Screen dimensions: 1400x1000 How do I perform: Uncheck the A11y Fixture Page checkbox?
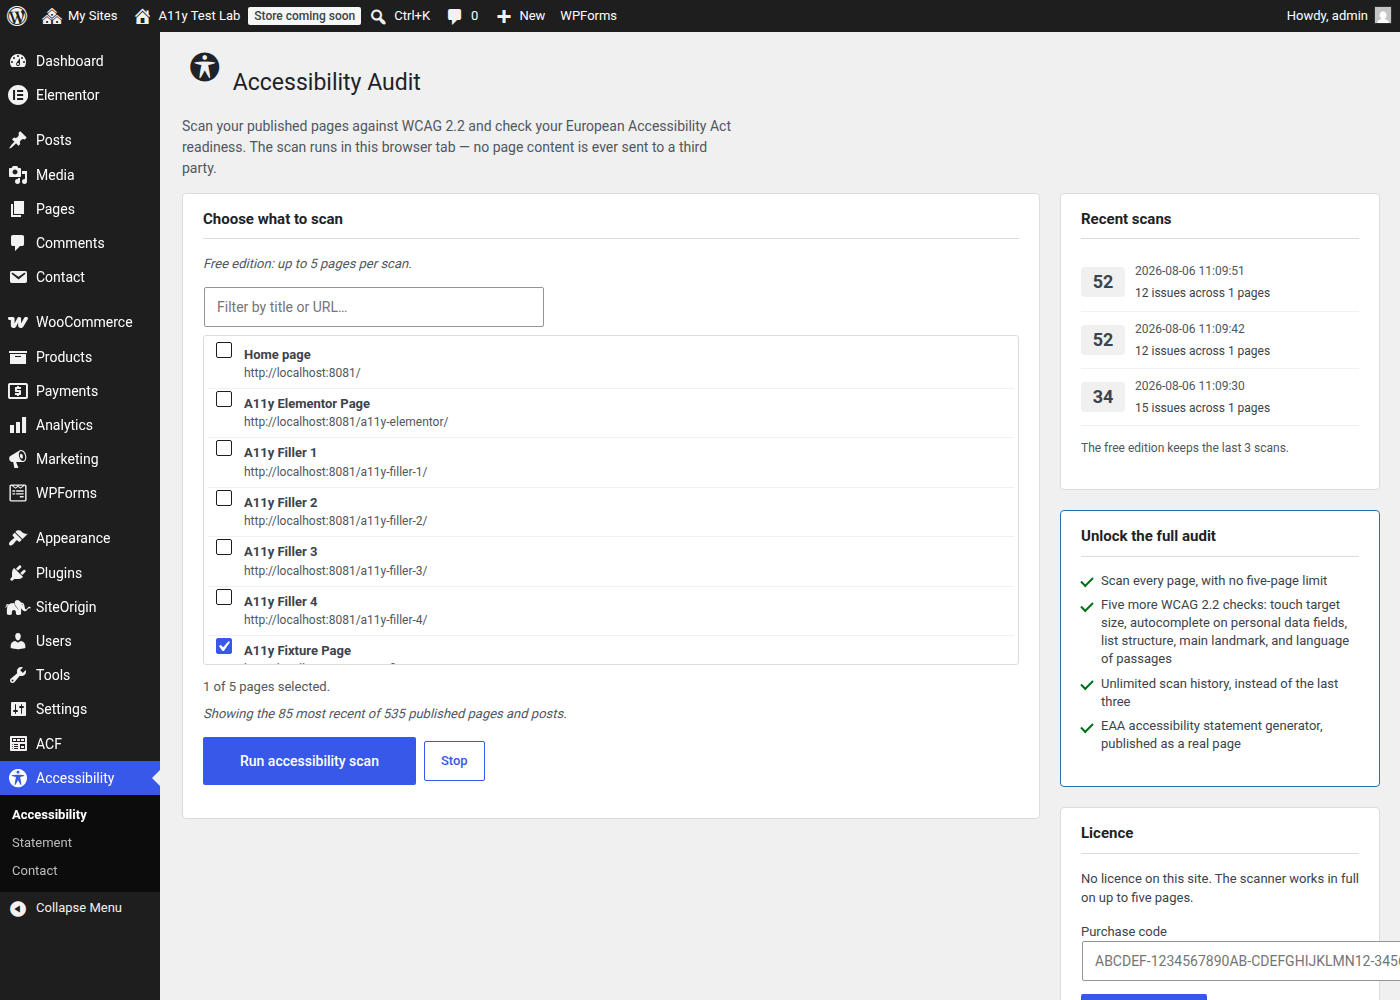[224, 646]
